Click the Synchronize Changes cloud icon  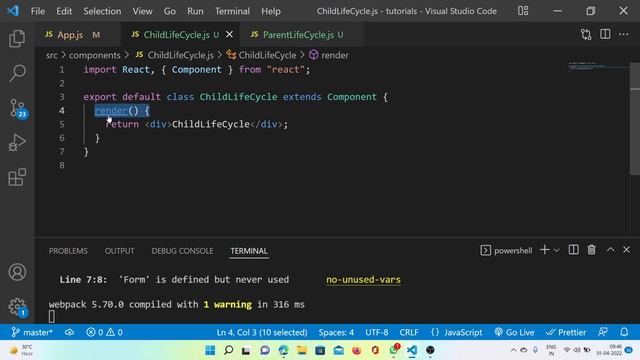tap(69, 332)
